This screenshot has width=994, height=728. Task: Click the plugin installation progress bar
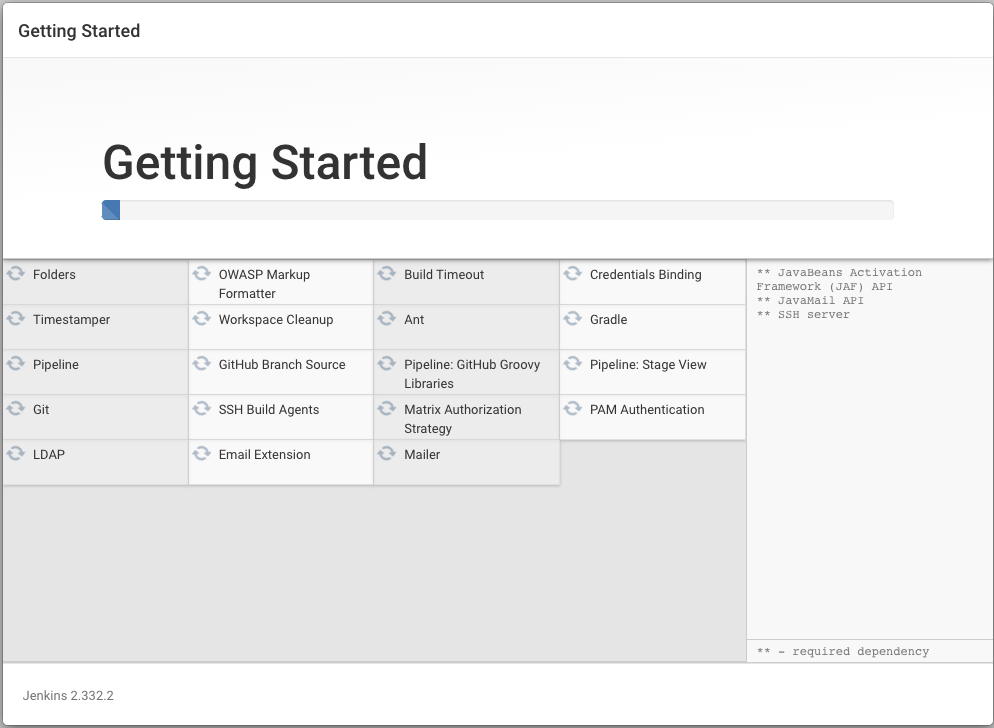pyautogui.click(x=498, y=210)
